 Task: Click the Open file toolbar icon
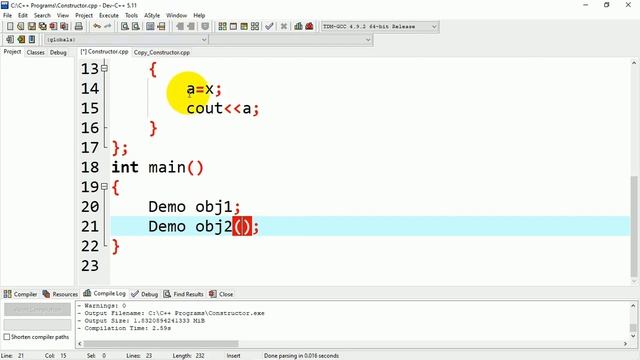point(20,27)
